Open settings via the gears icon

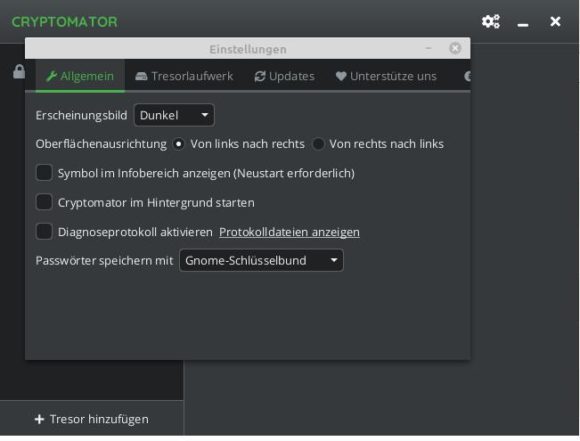point(491,21)
